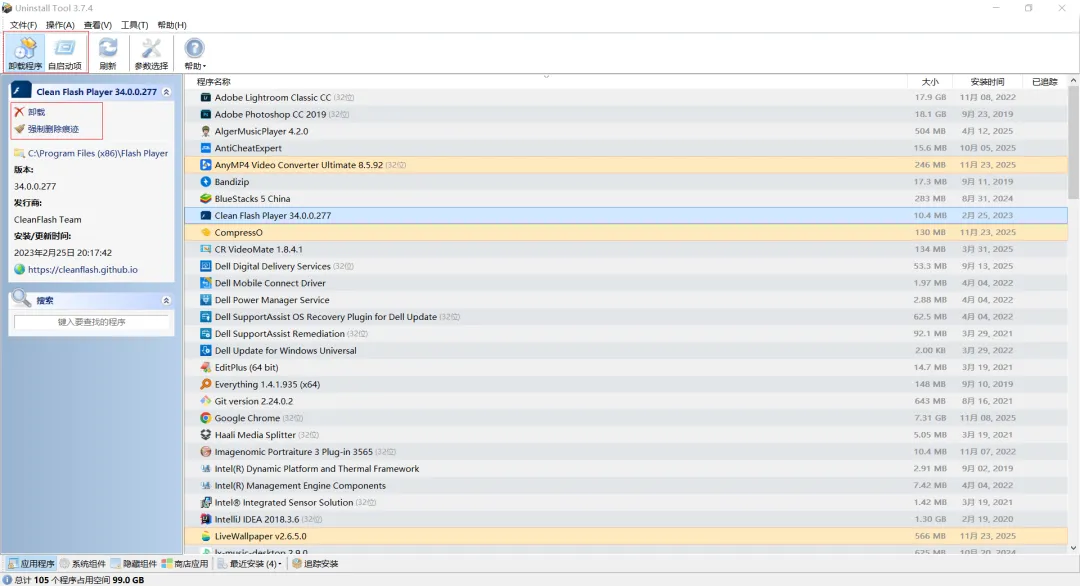Select Dell SupportAssist OS Recovery Plugin row
The width and height of the screenshot is (1080, 586).
[626, 317]
